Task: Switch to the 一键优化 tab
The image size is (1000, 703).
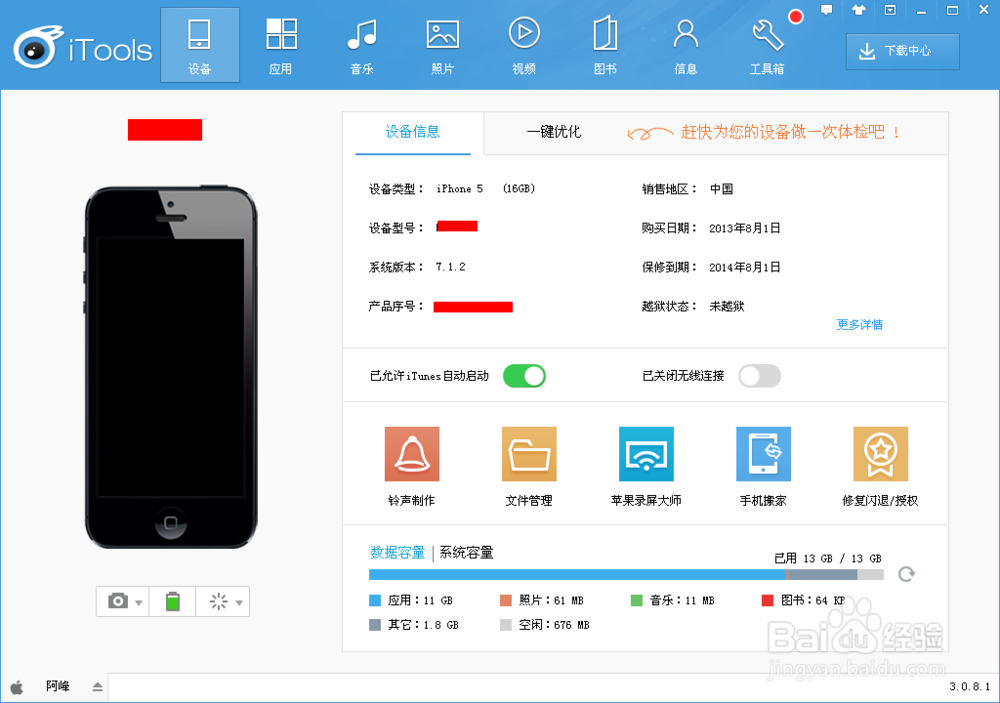Action: pos(554,132)
